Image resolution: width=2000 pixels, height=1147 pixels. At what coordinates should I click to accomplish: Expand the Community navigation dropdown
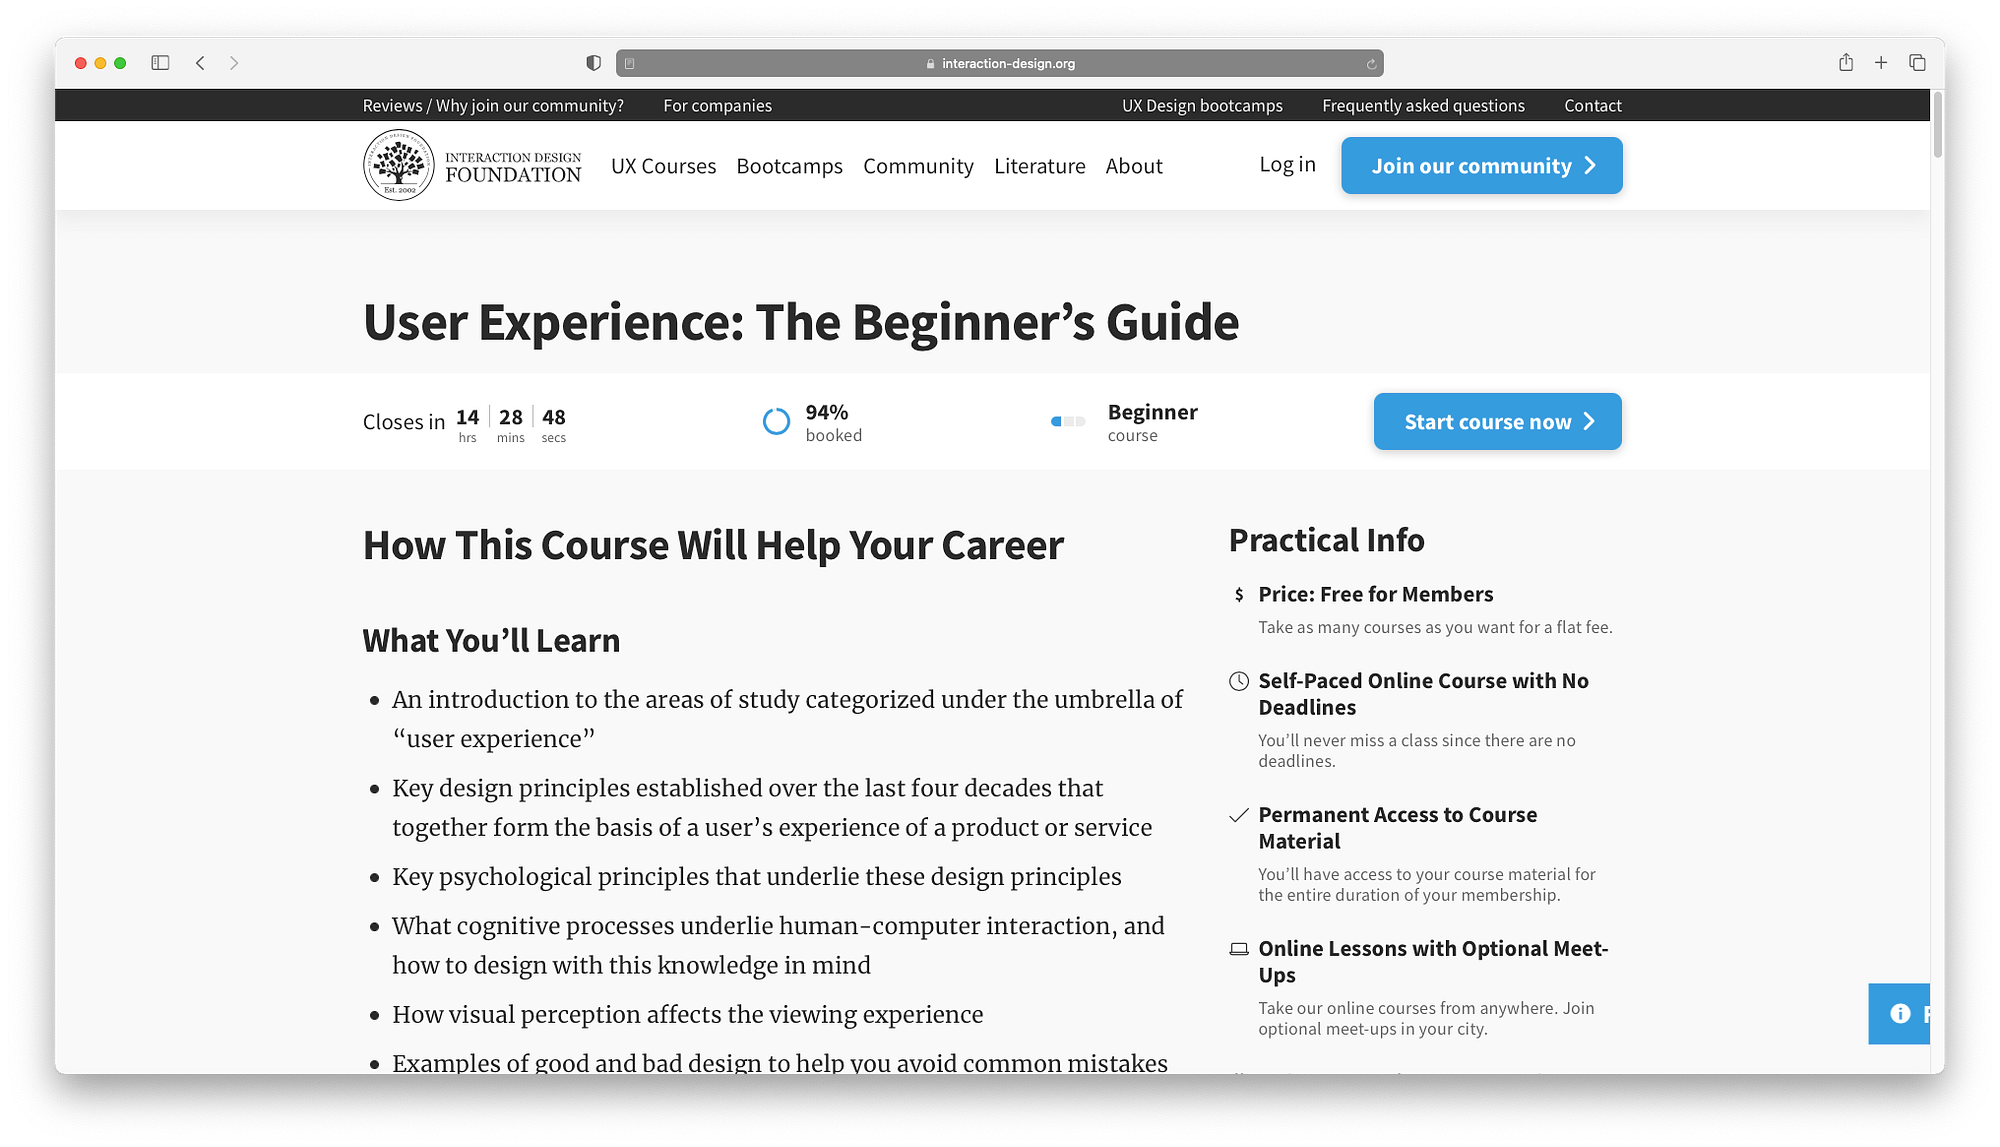918,165
